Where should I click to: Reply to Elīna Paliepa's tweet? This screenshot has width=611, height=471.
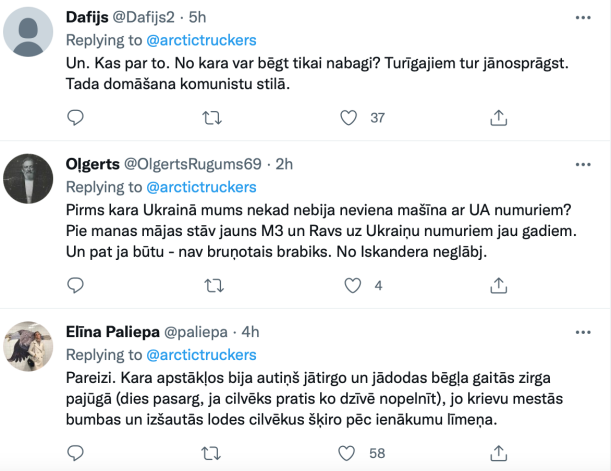(x=76, y=452)
